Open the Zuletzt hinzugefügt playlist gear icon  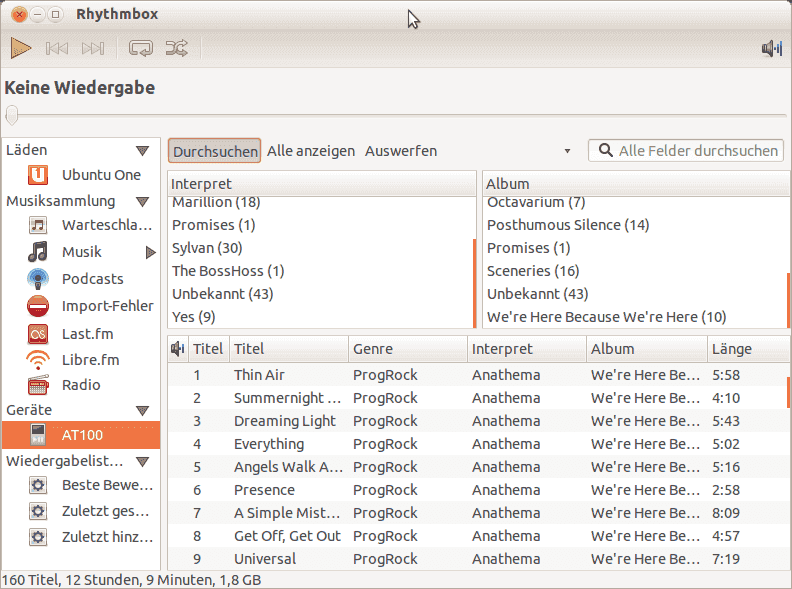[38, 536]
